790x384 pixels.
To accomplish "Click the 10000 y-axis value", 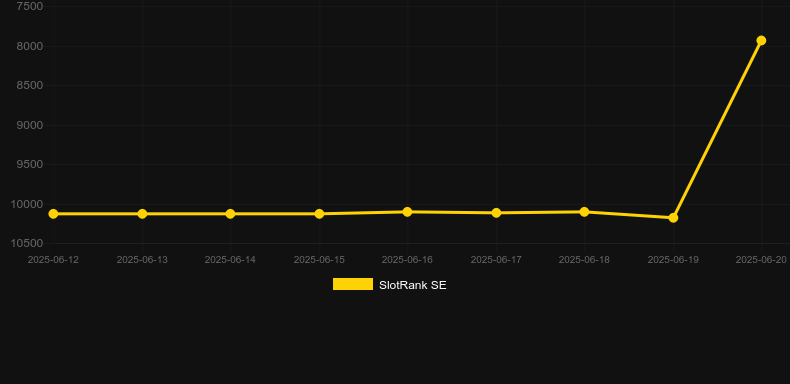I will point(27,204).
